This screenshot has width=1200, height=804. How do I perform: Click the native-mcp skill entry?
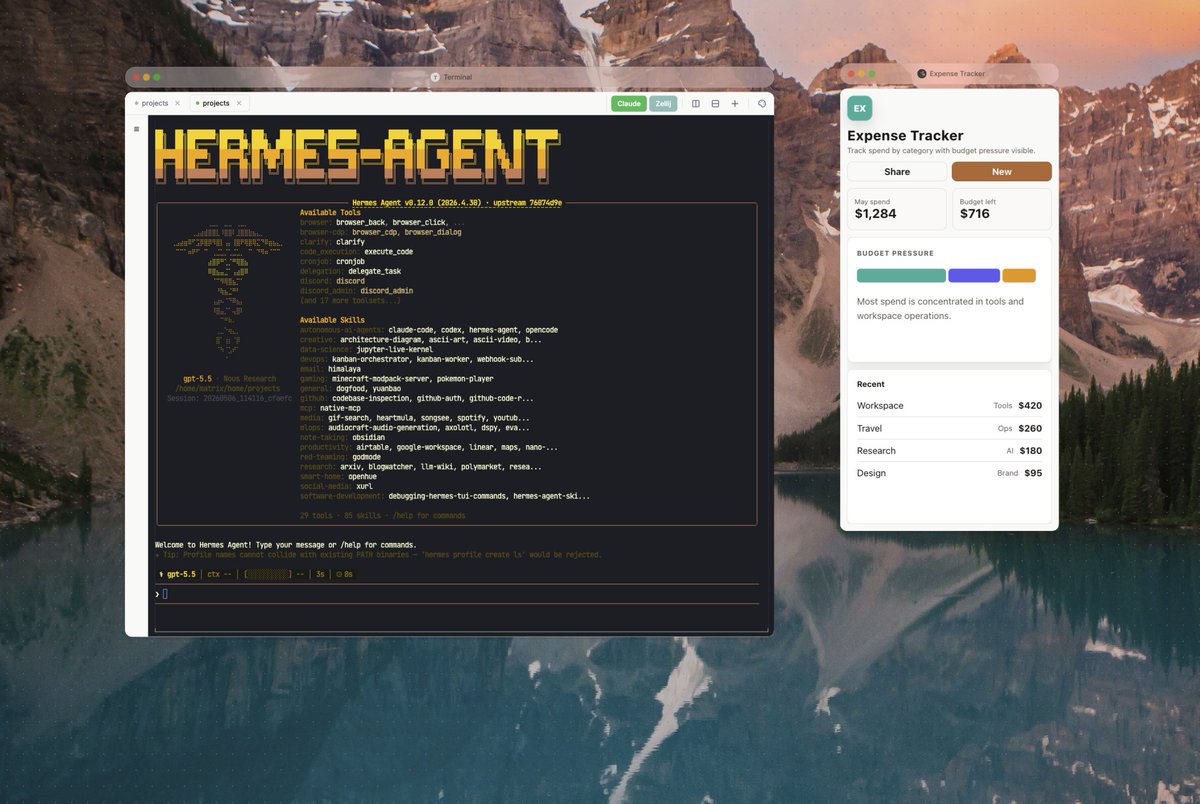click(x=340, y=408)
